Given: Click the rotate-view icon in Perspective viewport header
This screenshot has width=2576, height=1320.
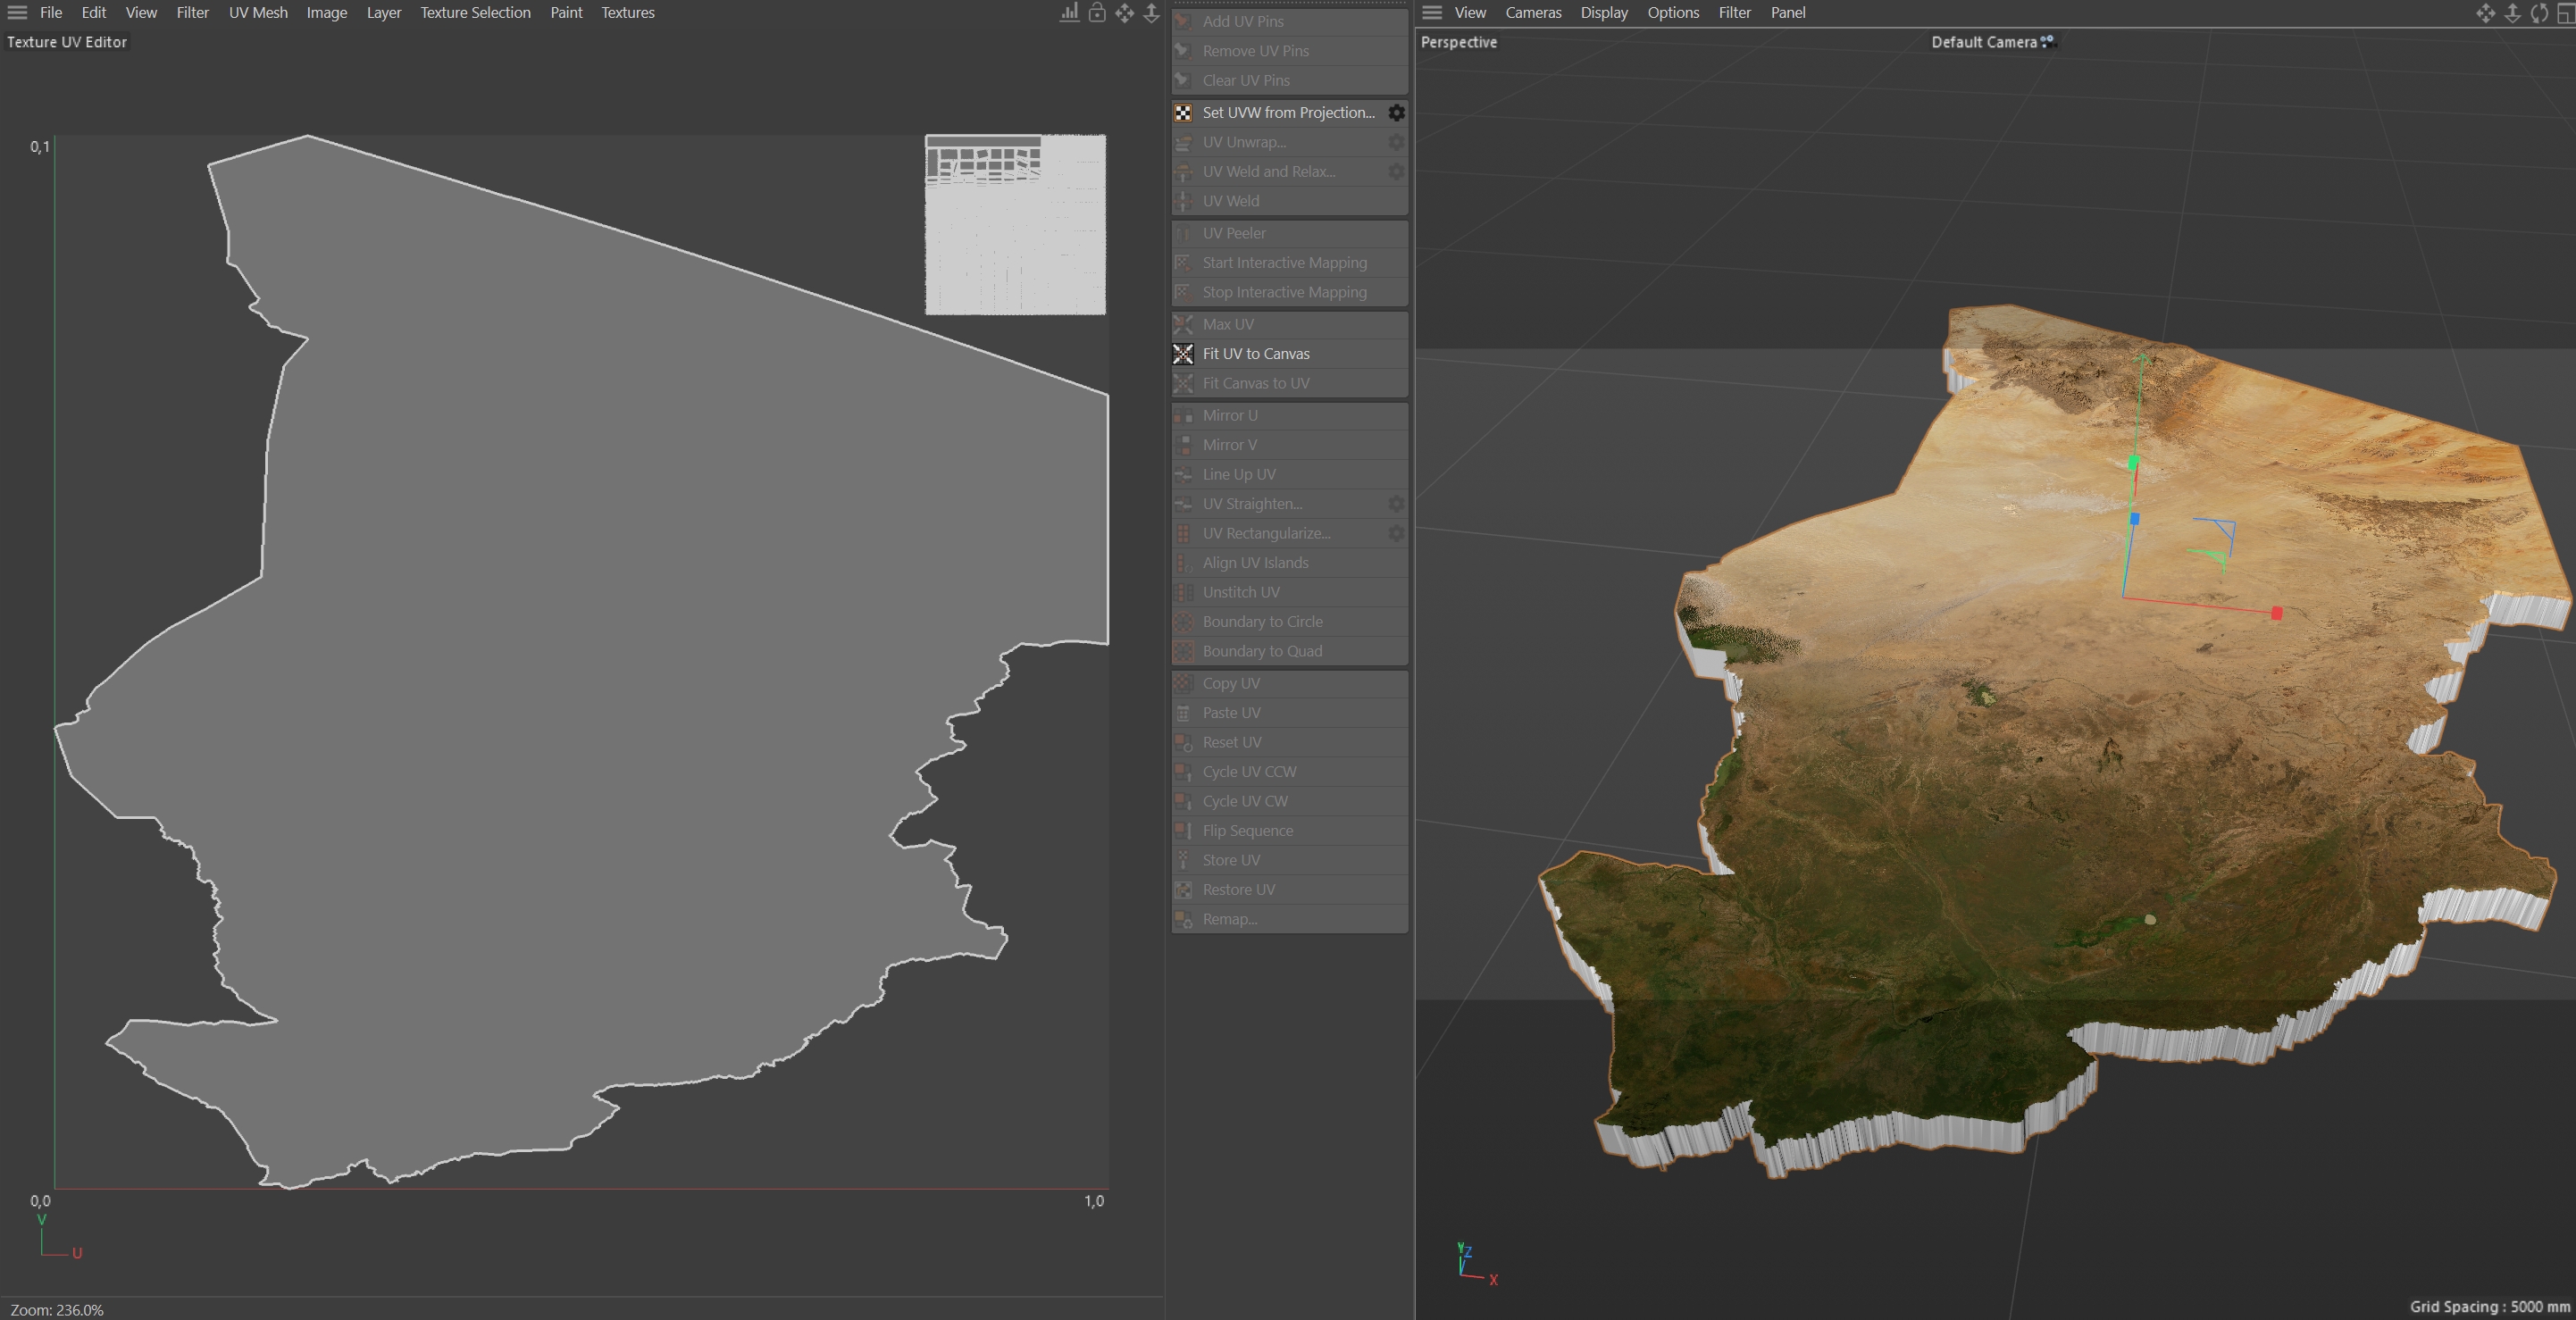Looking at the screenshot, I should click(2539, 13).
